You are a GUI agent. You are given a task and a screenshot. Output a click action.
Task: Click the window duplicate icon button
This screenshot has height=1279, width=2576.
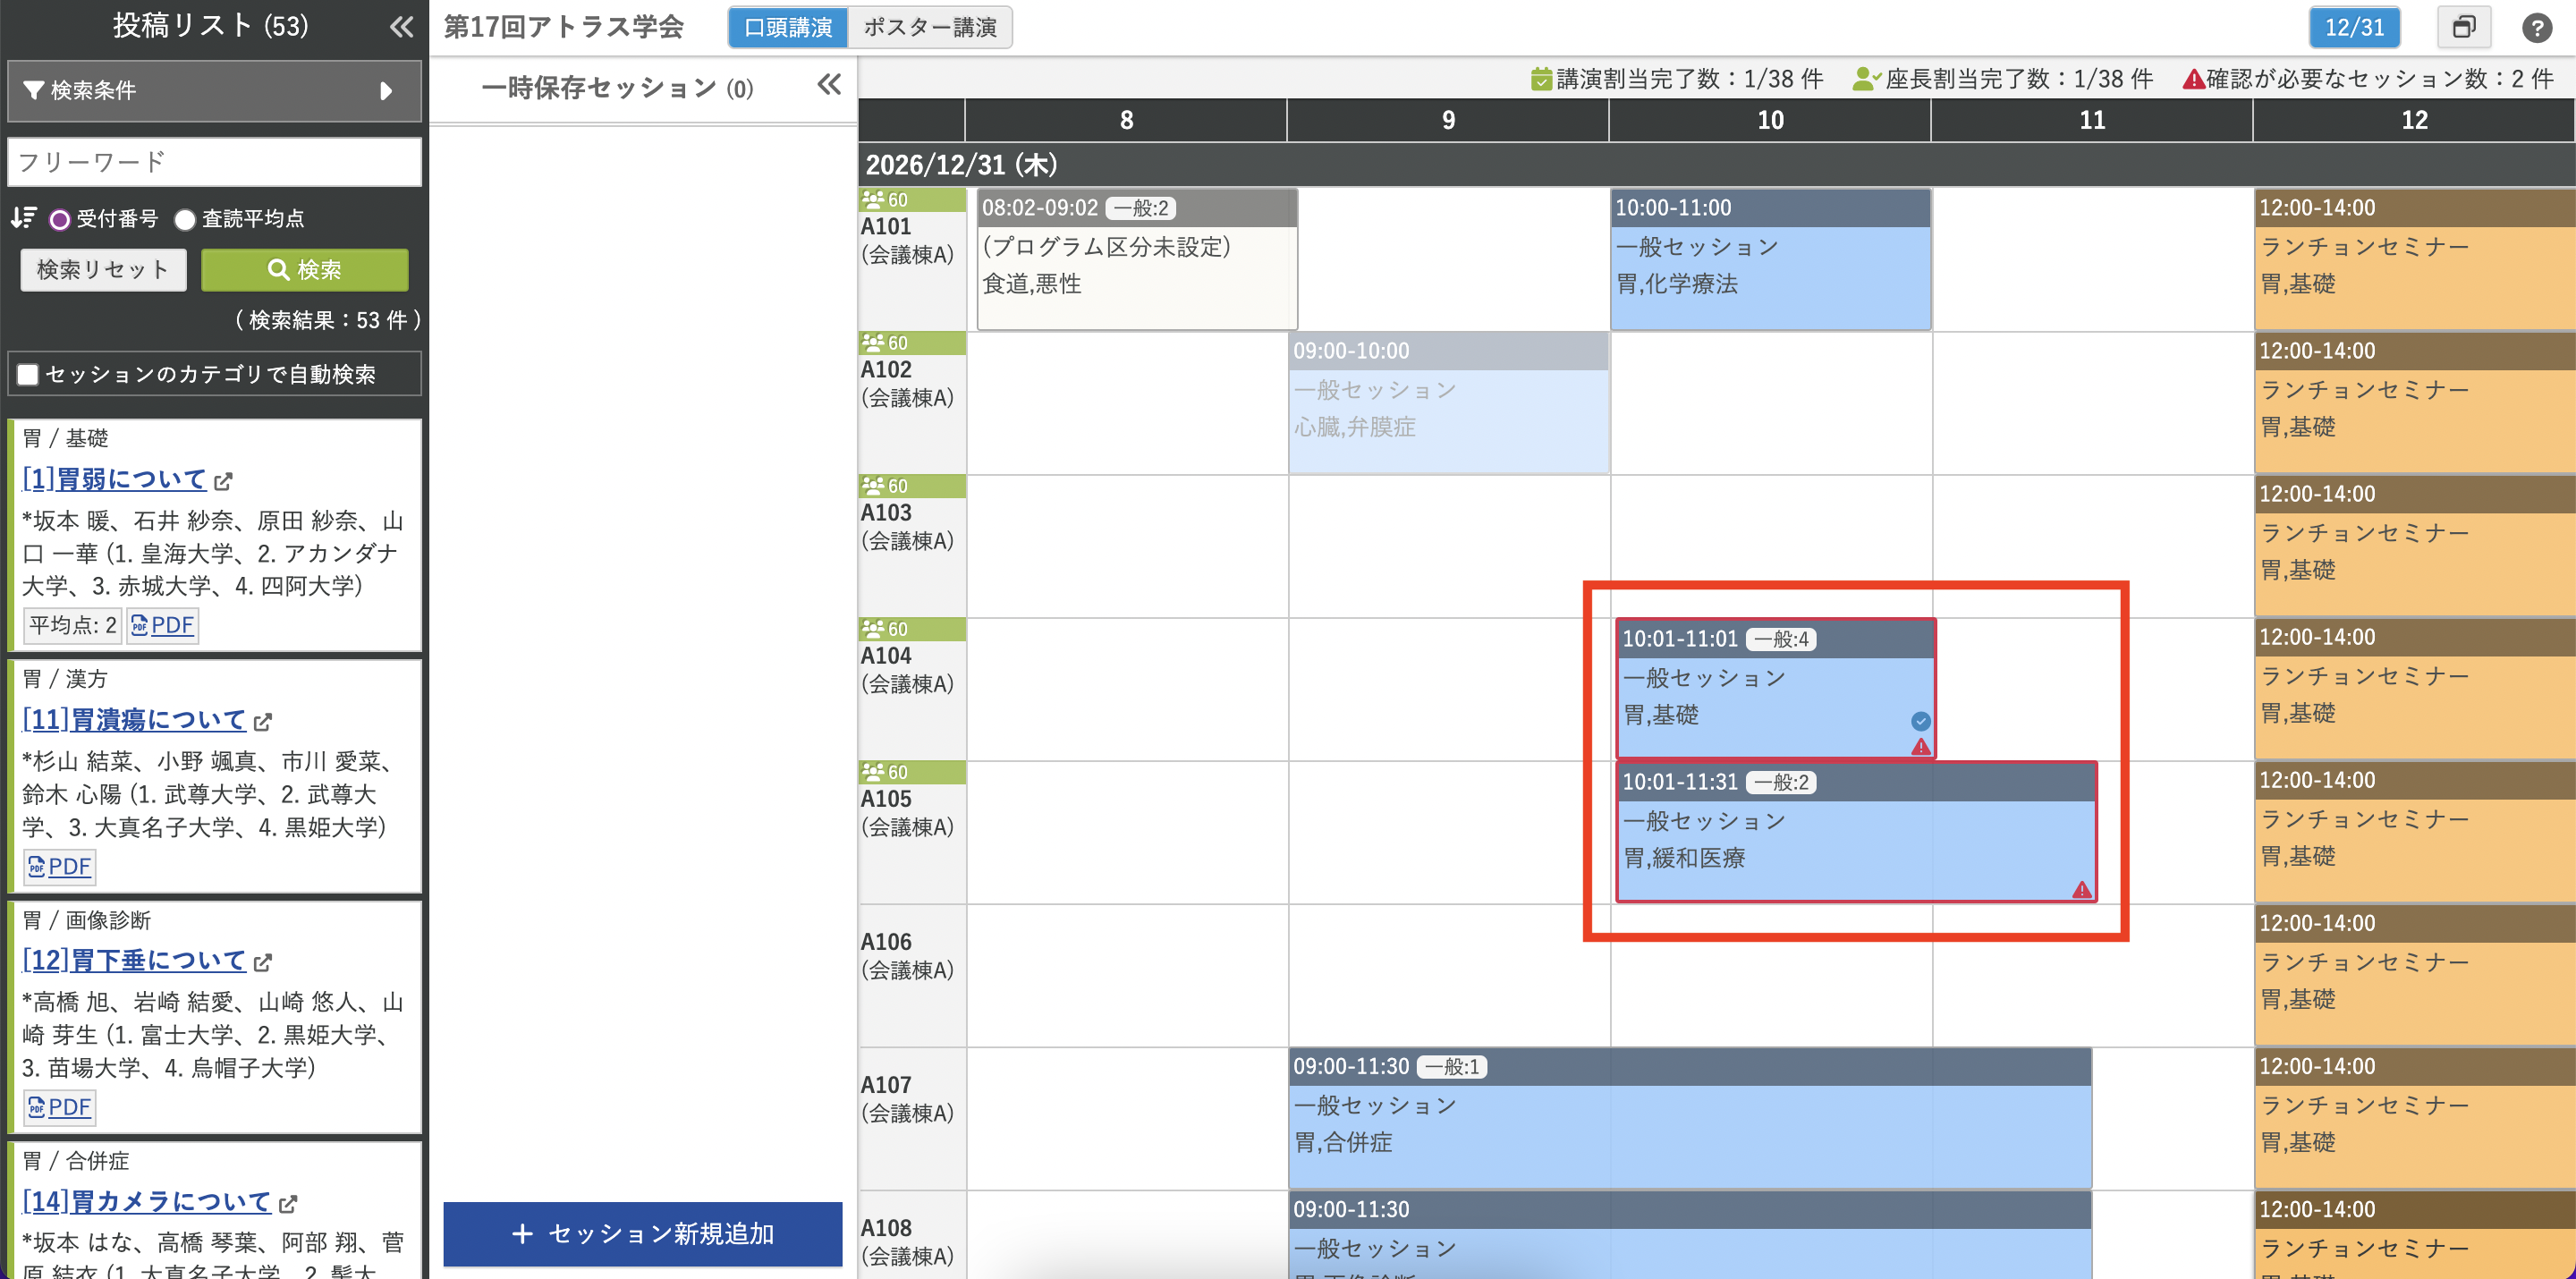coord(2463,27)
